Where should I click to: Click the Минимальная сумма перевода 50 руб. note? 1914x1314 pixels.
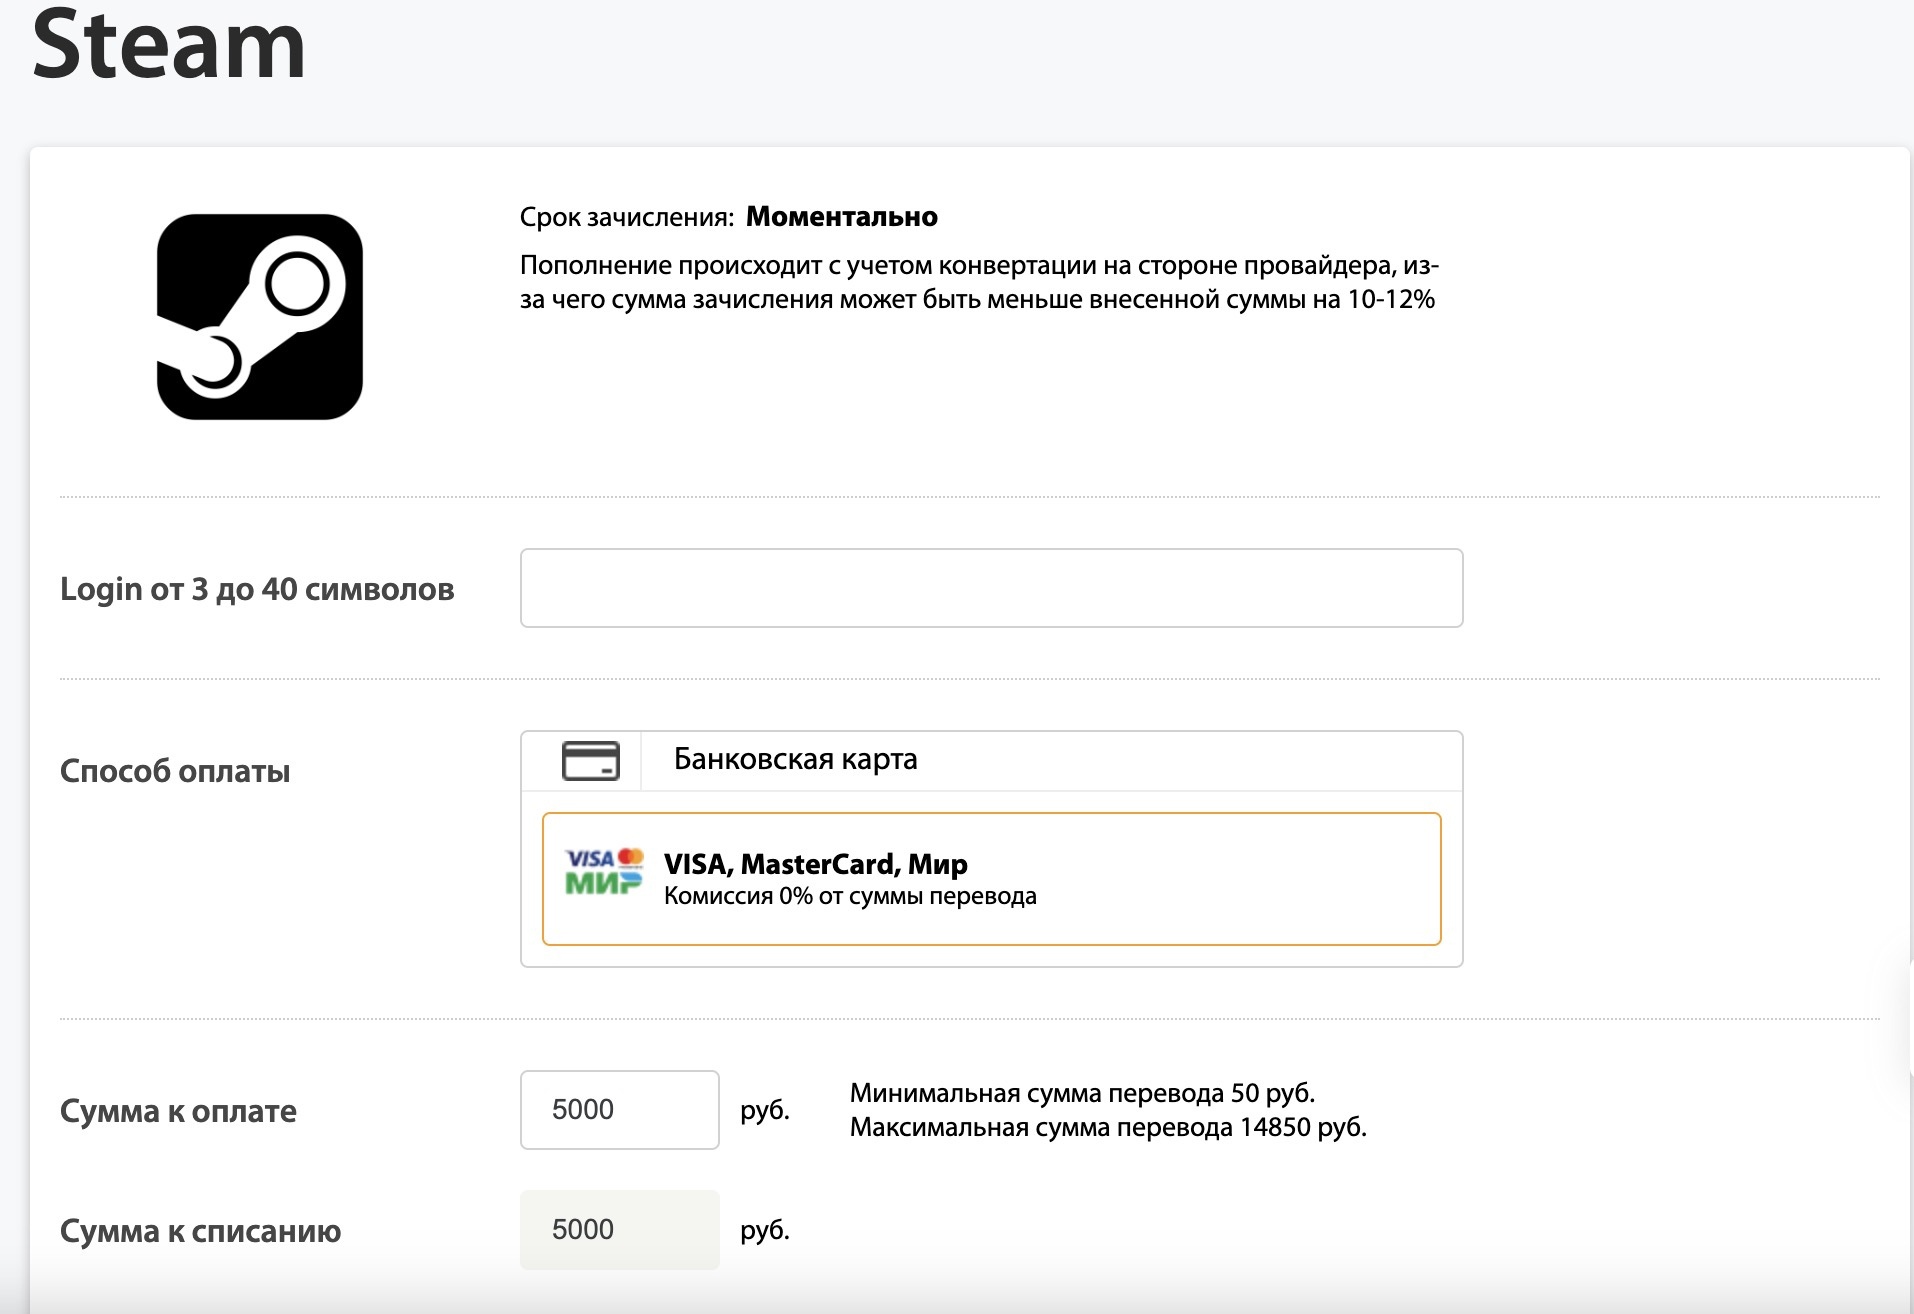coord(1082,1093)
